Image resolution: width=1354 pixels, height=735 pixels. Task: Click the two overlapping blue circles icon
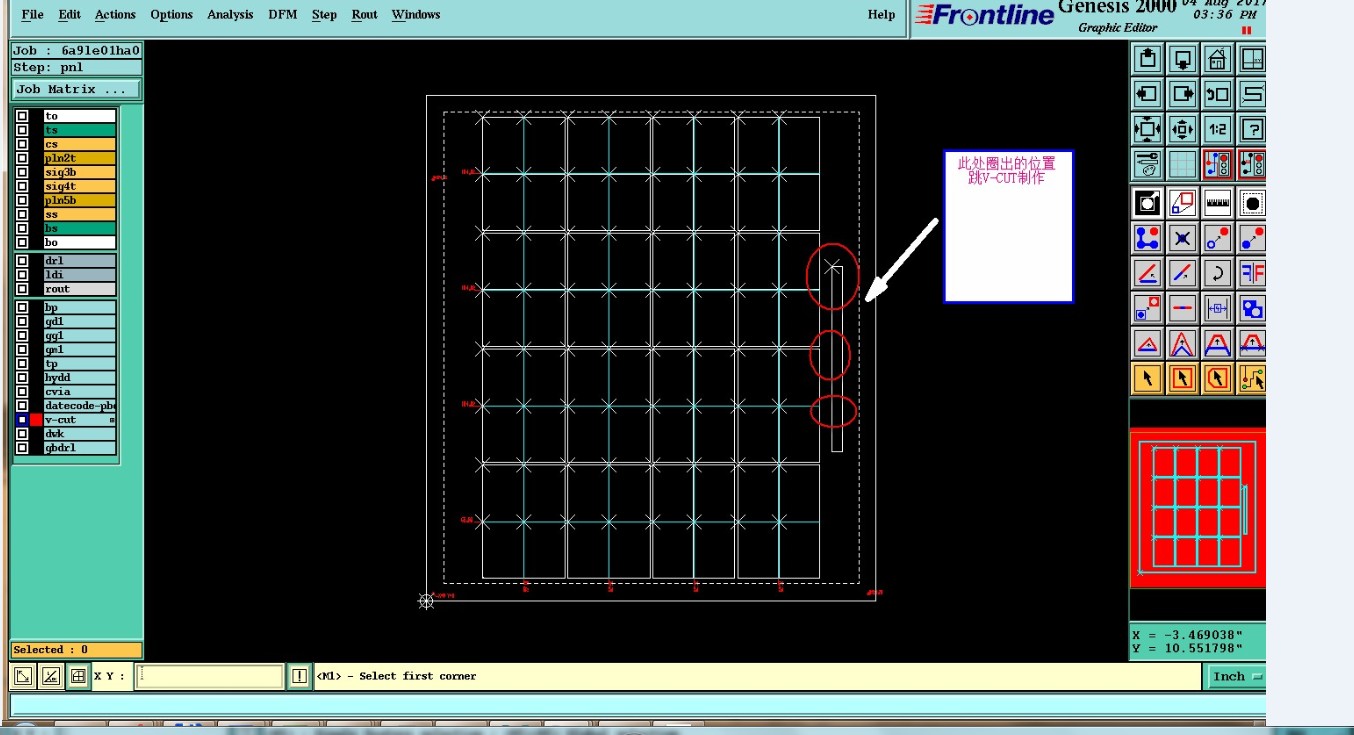[1251, 308]
